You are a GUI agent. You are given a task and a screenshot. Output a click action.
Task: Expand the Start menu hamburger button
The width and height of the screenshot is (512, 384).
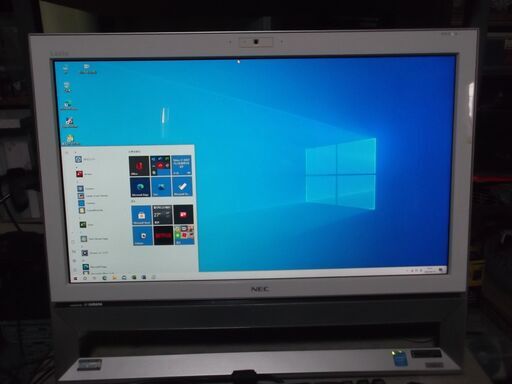pyautogui.click(x=67, y=153)
